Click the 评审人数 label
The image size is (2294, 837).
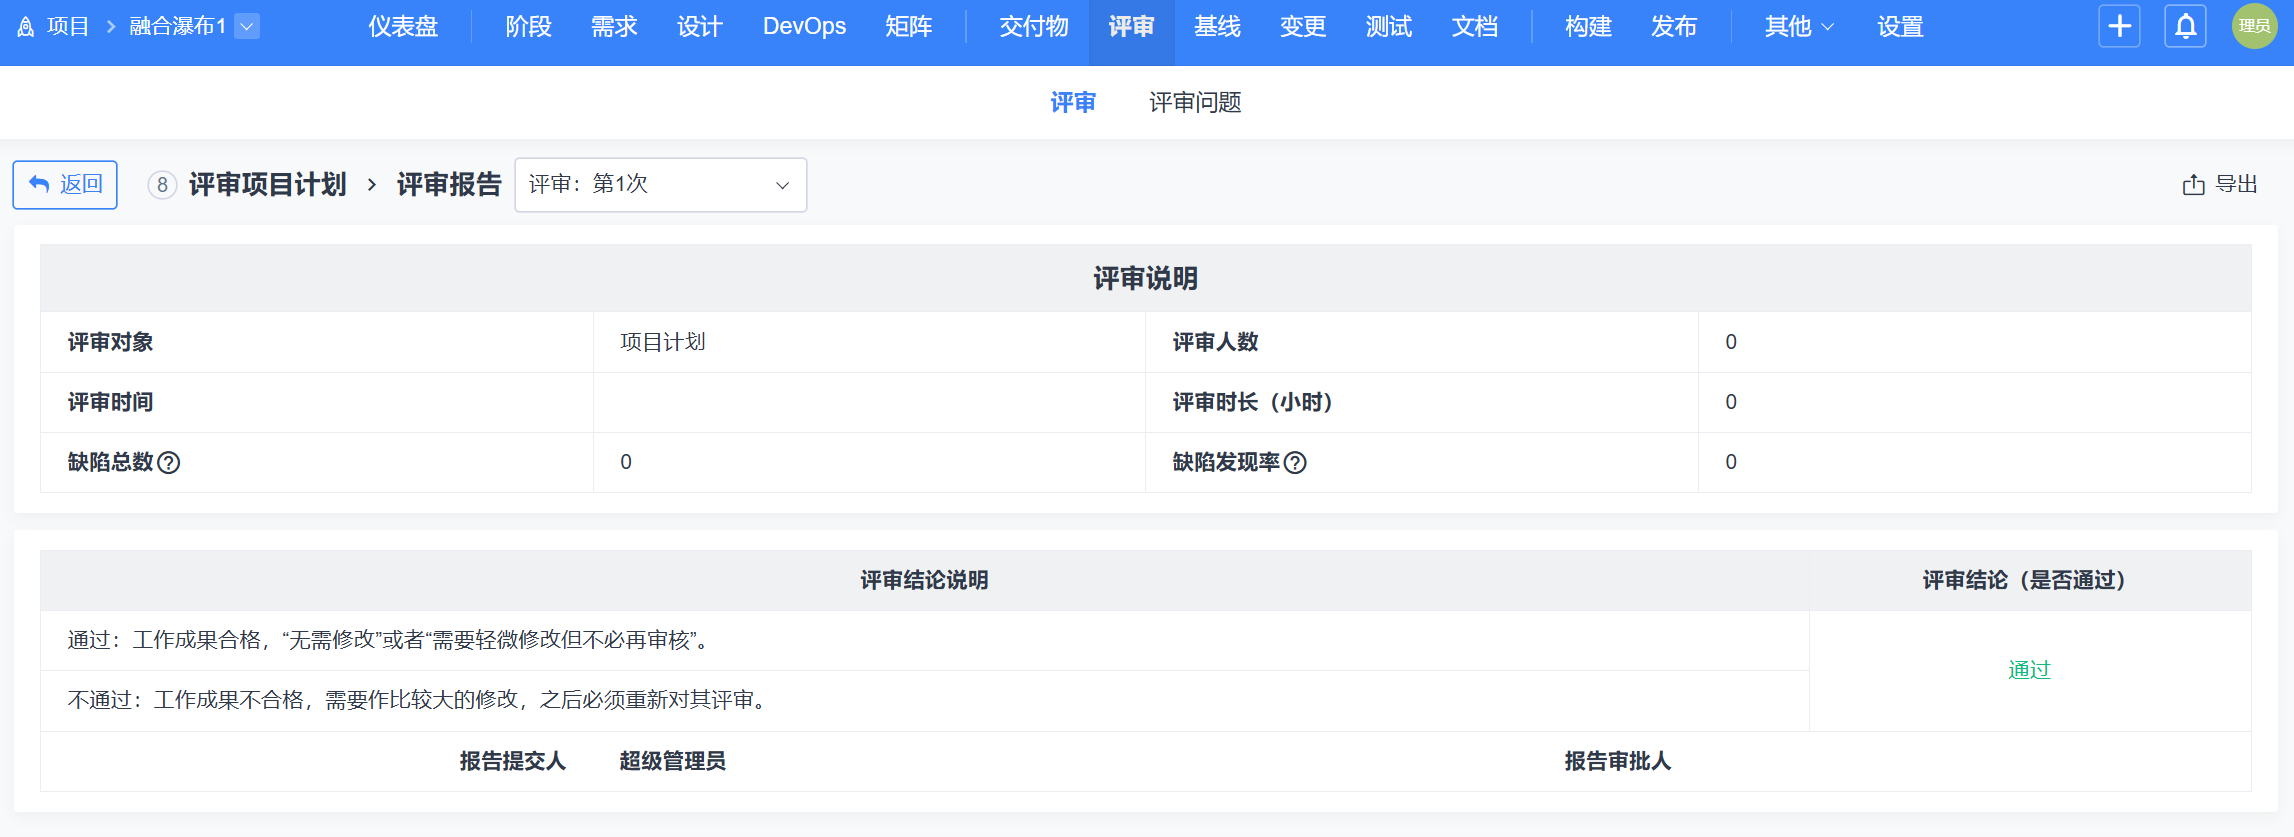[x=1215, y=342]
